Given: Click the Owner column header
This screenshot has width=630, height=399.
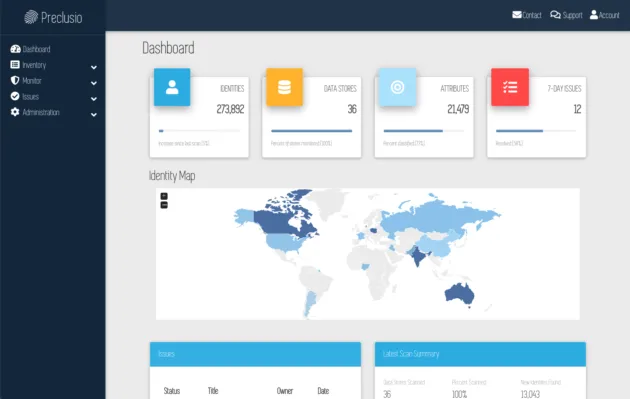Looking at the screenshot, I should (284, 391).
